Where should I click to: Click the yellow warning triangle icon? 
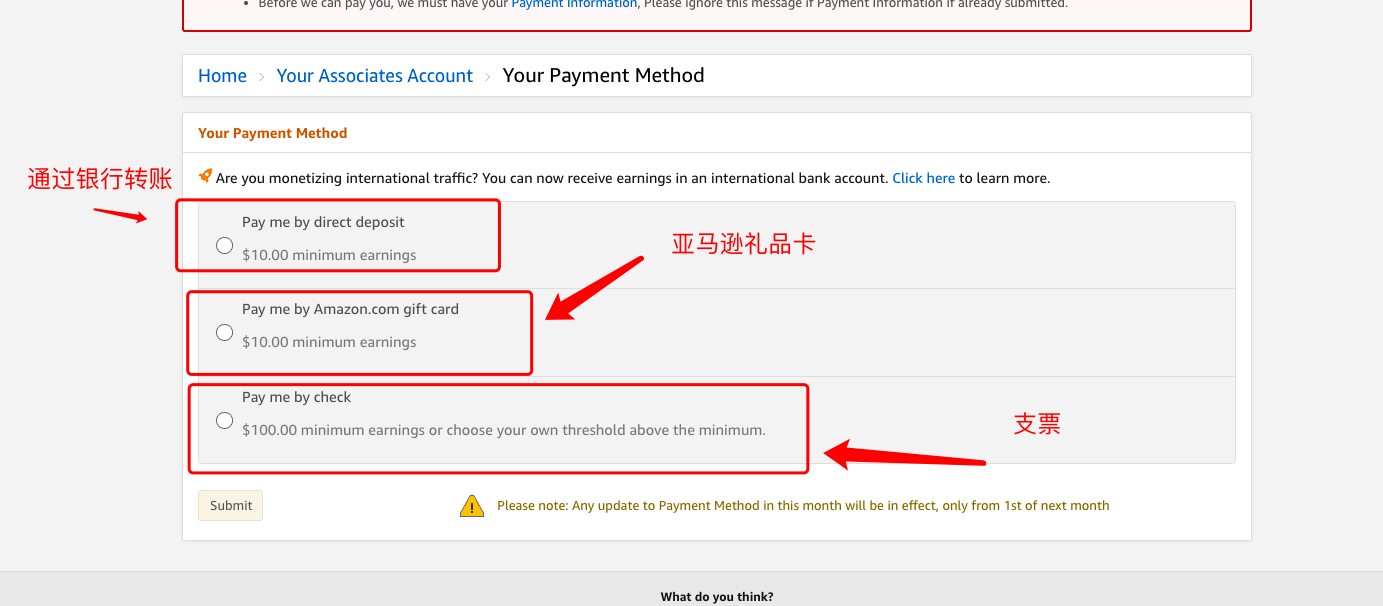(x=472, y=506)
